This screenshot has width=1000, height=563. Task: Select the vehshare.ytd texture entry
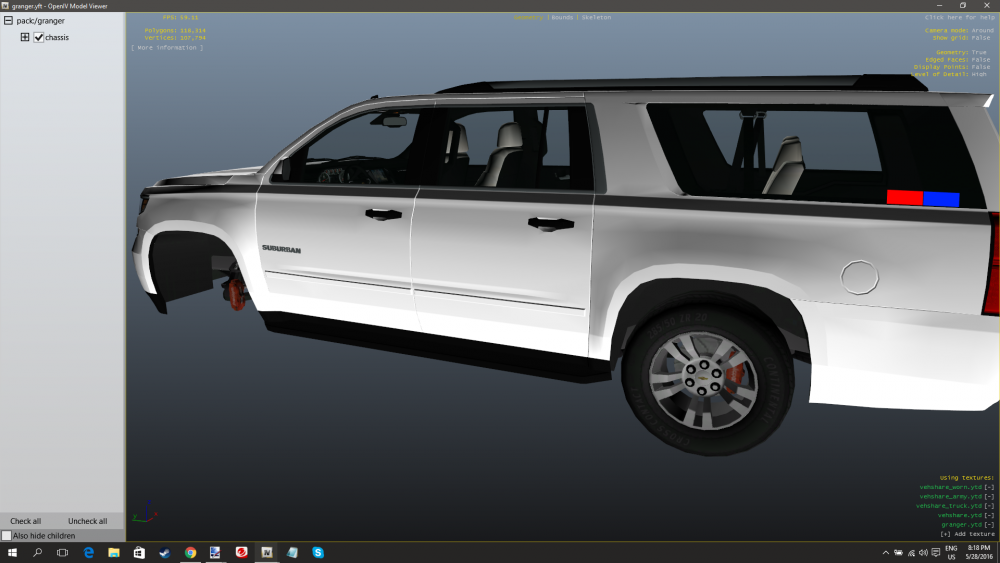(x=960, y=515)
